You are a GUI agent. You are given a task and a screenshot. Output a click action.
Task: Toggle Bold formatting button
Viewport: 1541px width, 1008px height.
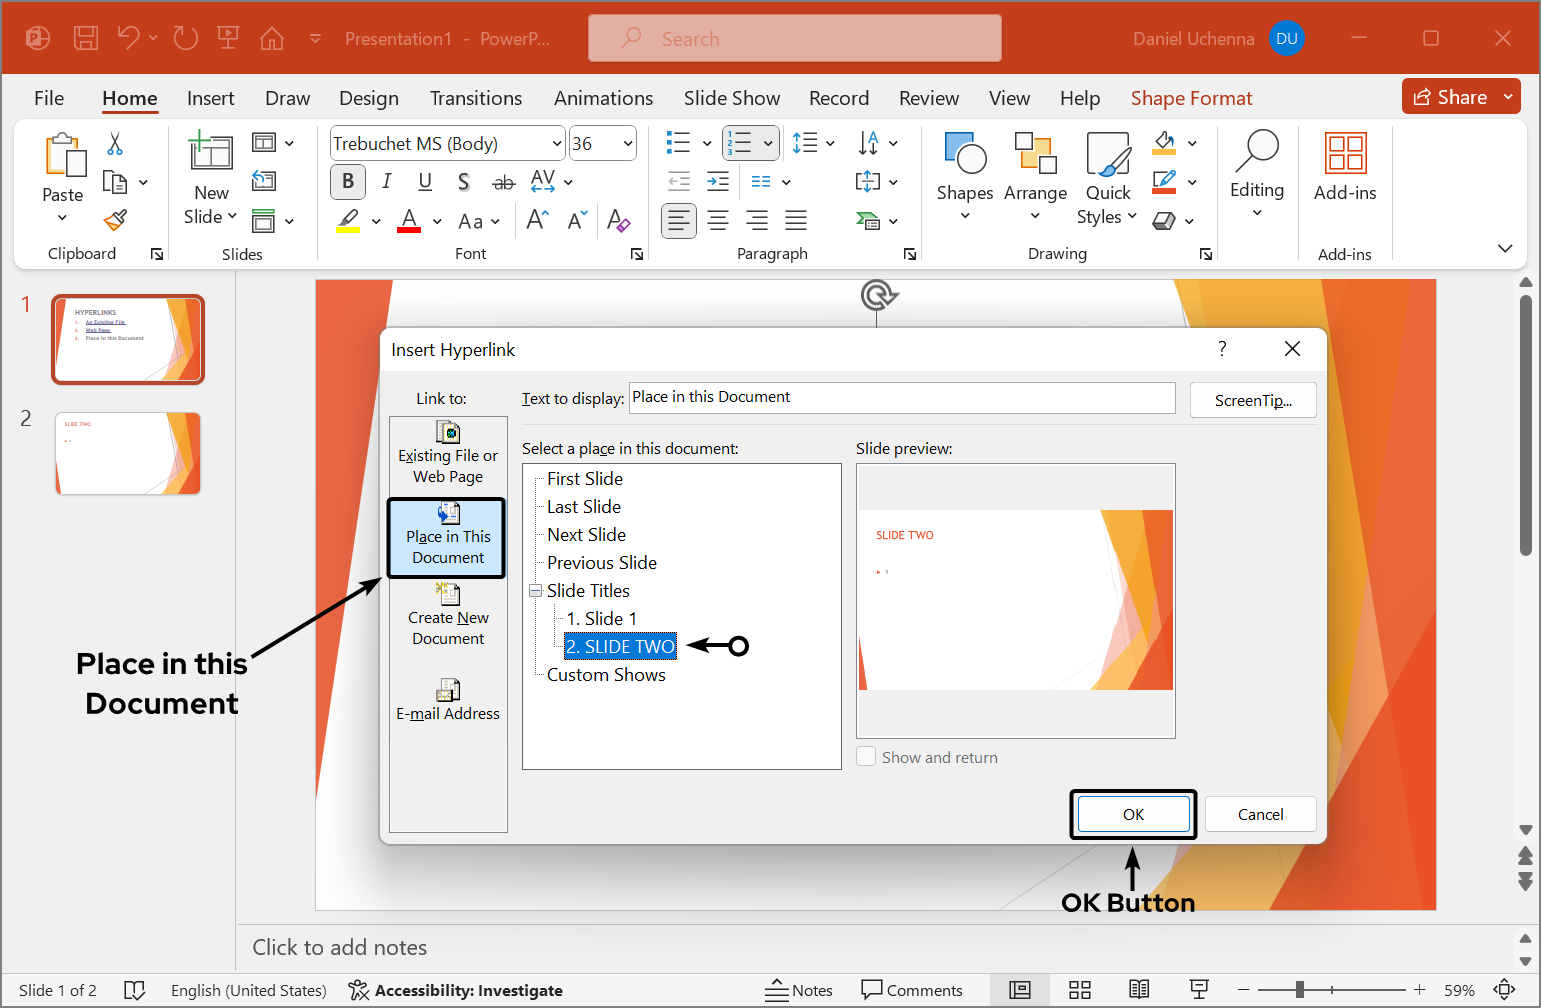coord(347,181)
